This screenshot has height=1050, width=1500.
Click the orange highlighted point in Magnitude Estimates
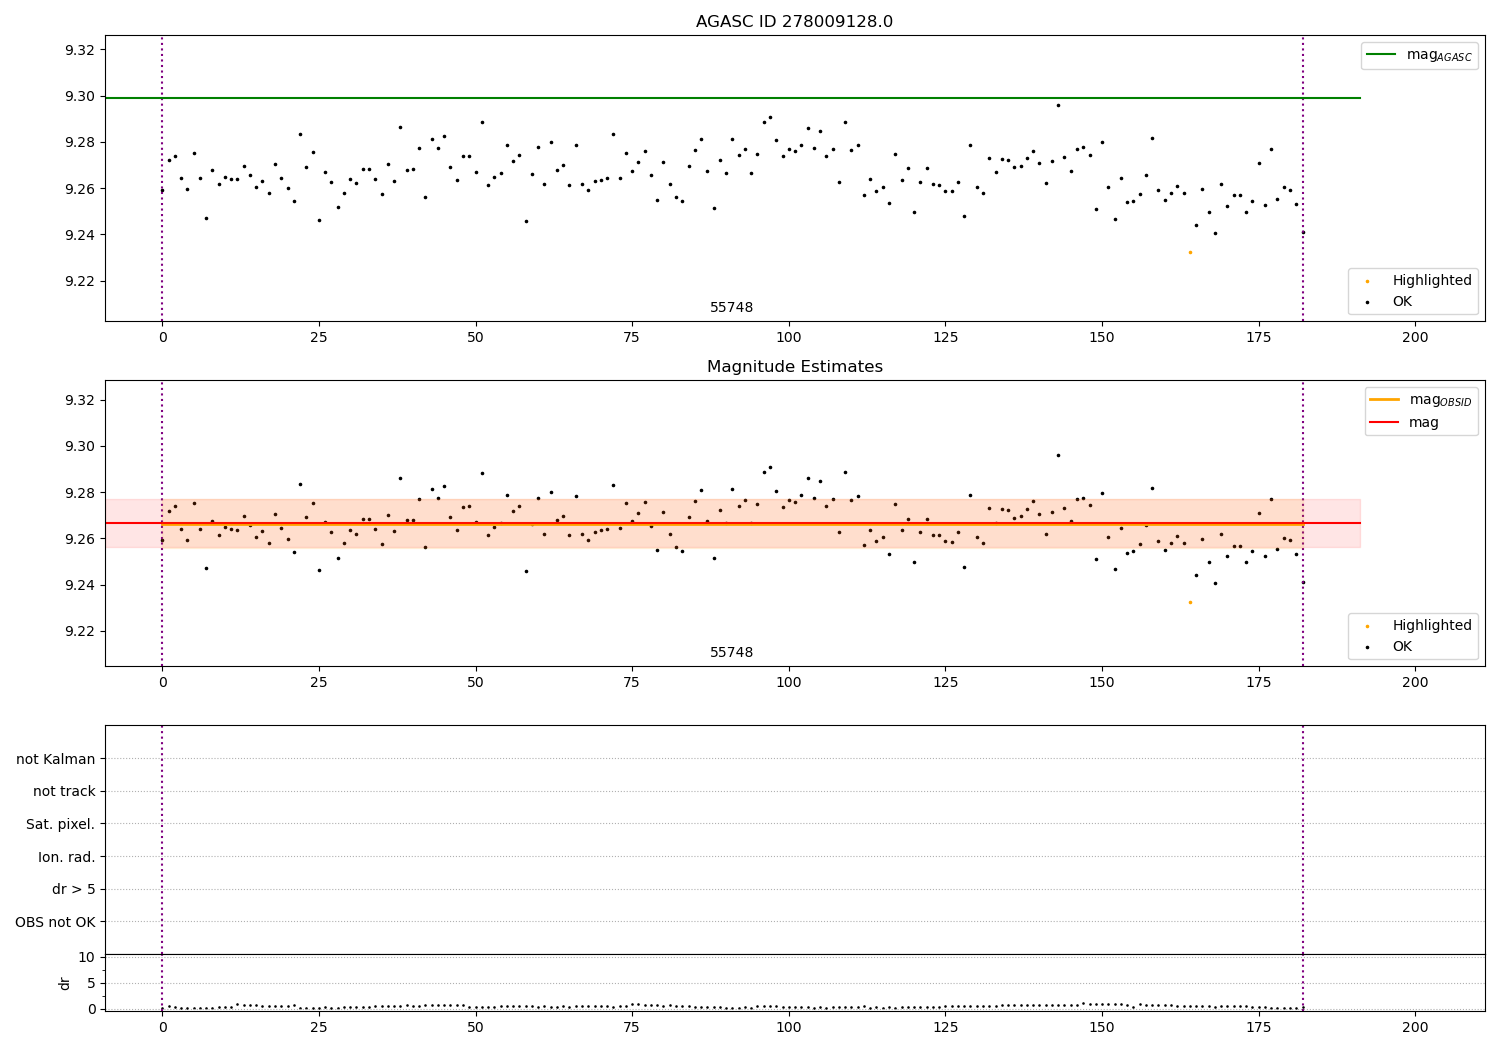tap(1190, 602)
